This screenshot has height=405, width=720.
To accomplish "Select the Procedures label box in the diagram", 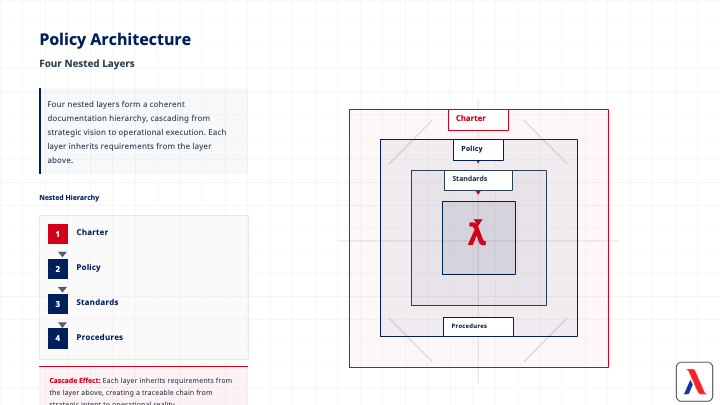I will pyautogui.click(x=478, y=327).
